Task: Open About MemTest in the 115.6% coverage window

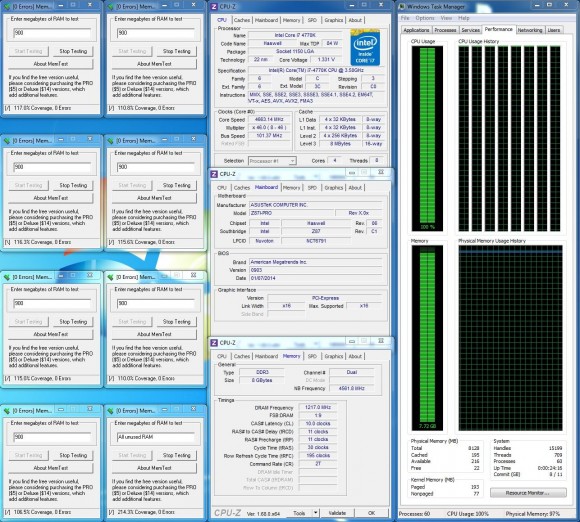Action: pyautogui.click(x=154, y=198)
